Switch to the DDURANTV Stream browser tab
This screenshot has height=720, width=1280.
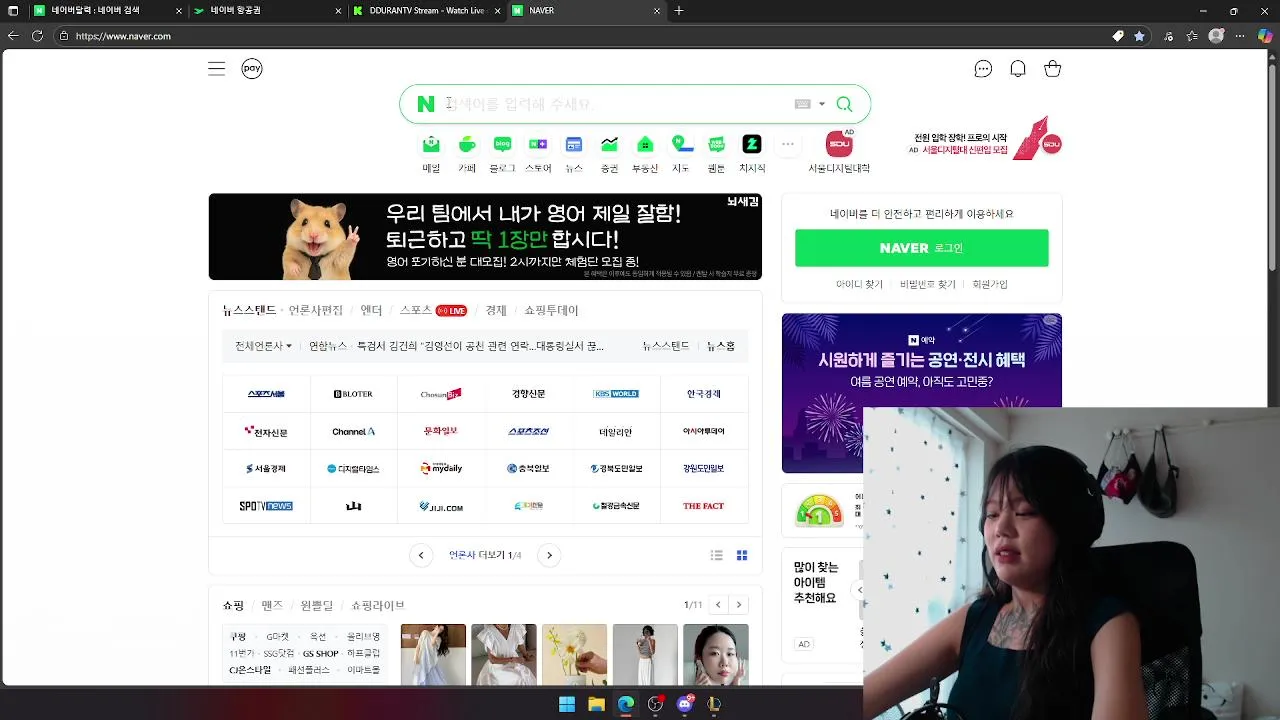click(426, 10)
